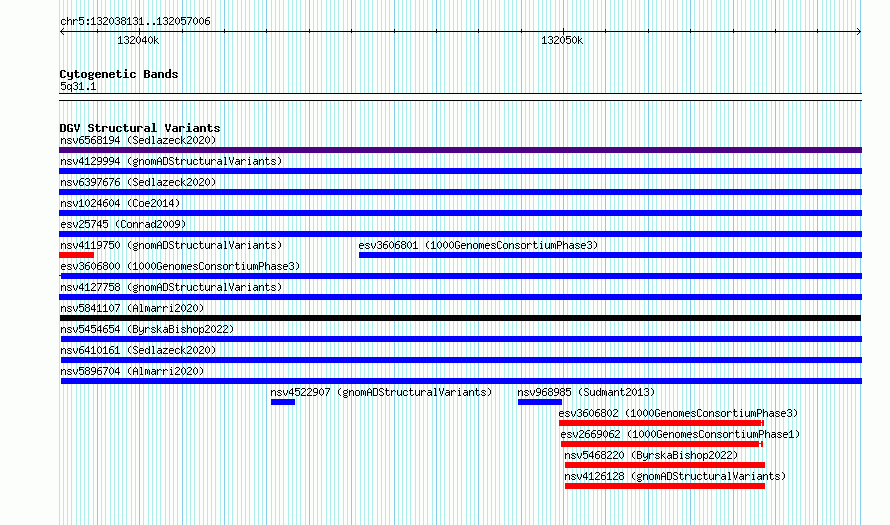Select esv3606802 (1000GenomesConsortiumPhase3) label
This screenshot has height=525, width=890.
[x=678, y=413]
